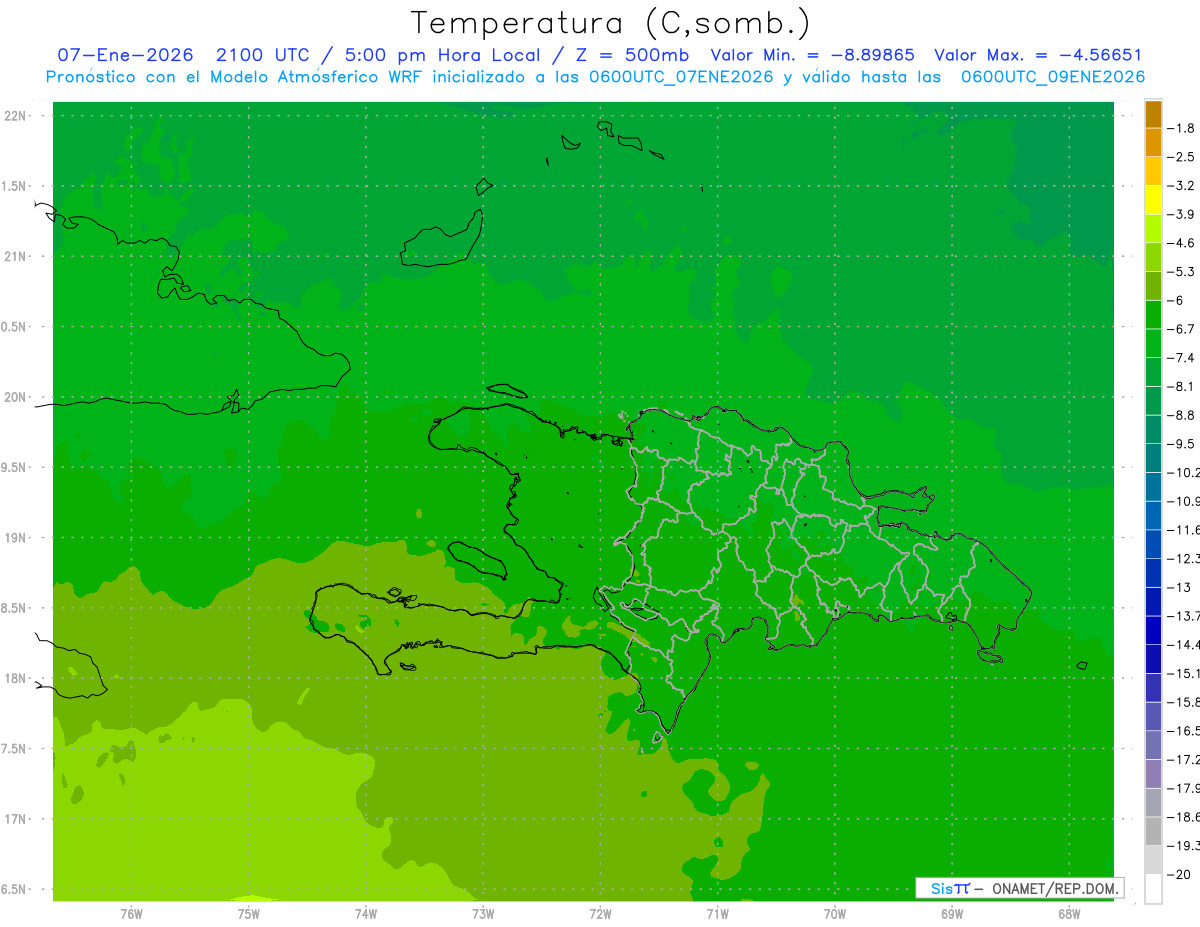Click the -1.8 legend value
The width and height of the screenshot is (1200, 927).
tap(1182, 128)
